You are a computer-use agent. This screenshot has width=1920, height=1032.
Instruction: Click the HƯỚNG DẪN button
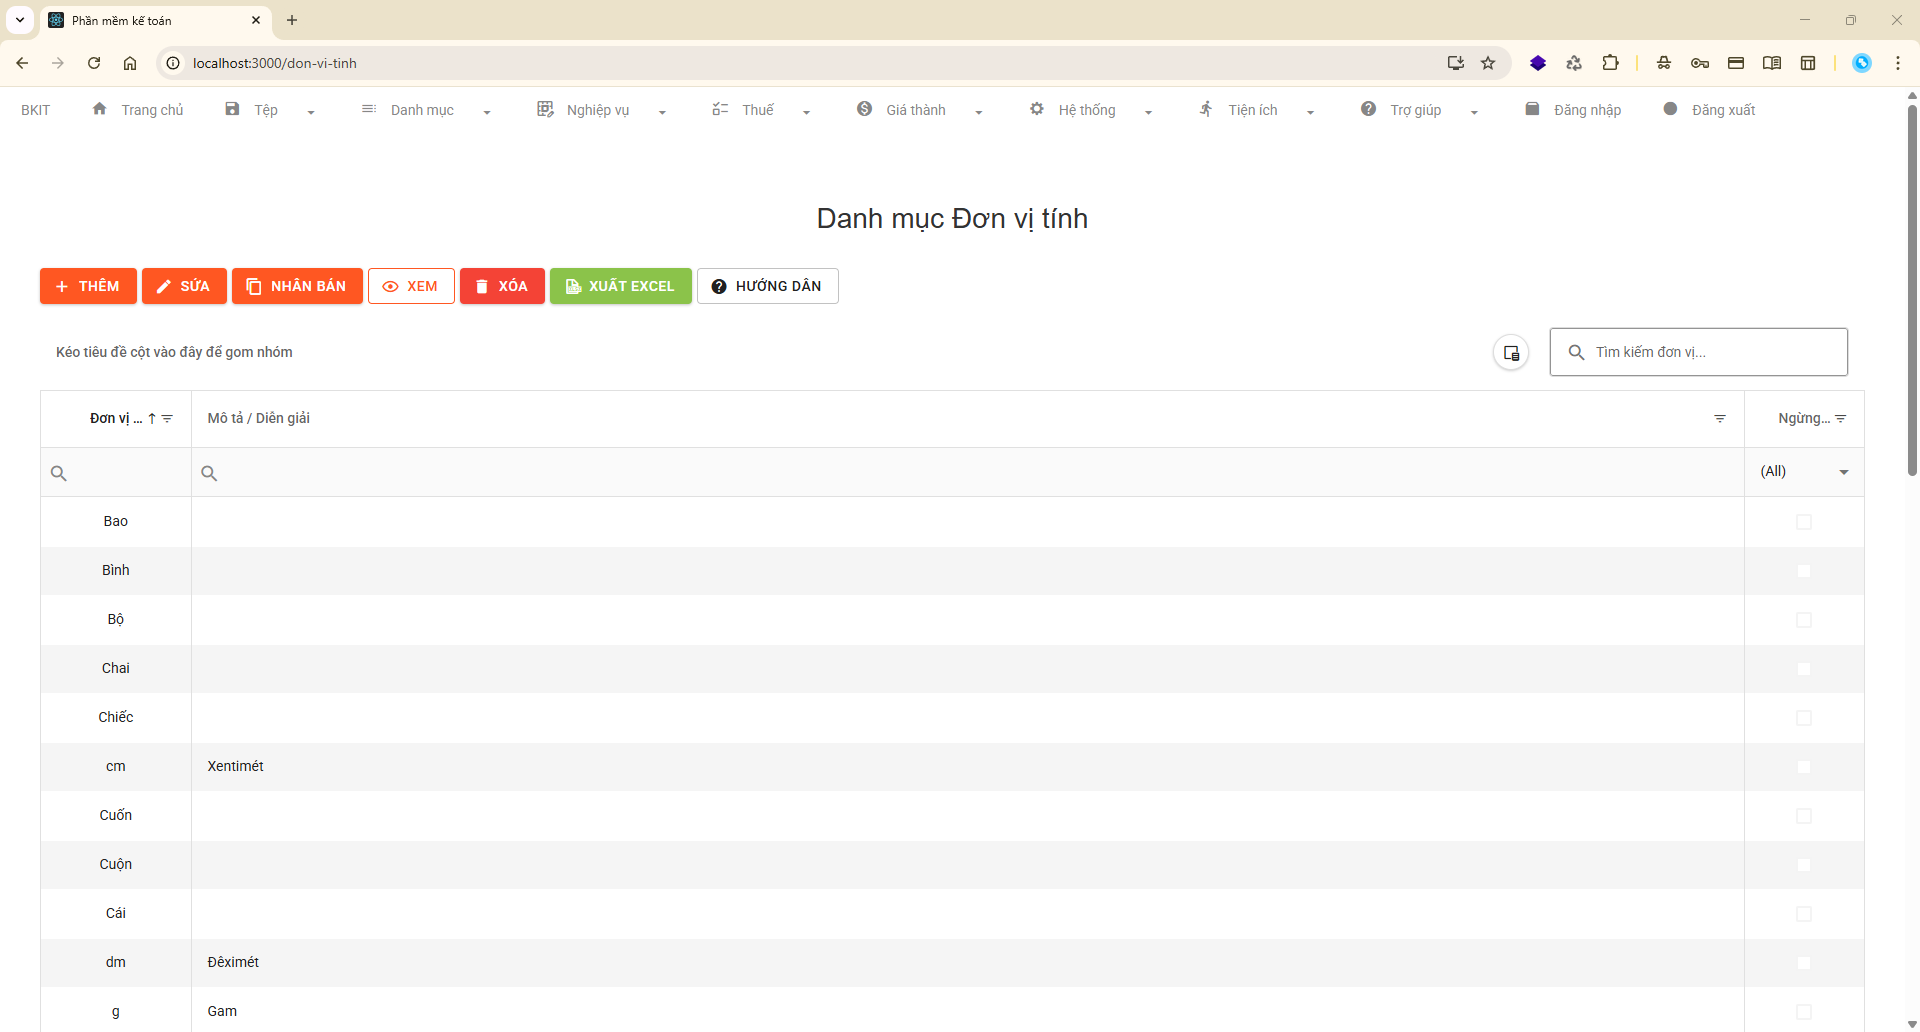pos(767,286)
